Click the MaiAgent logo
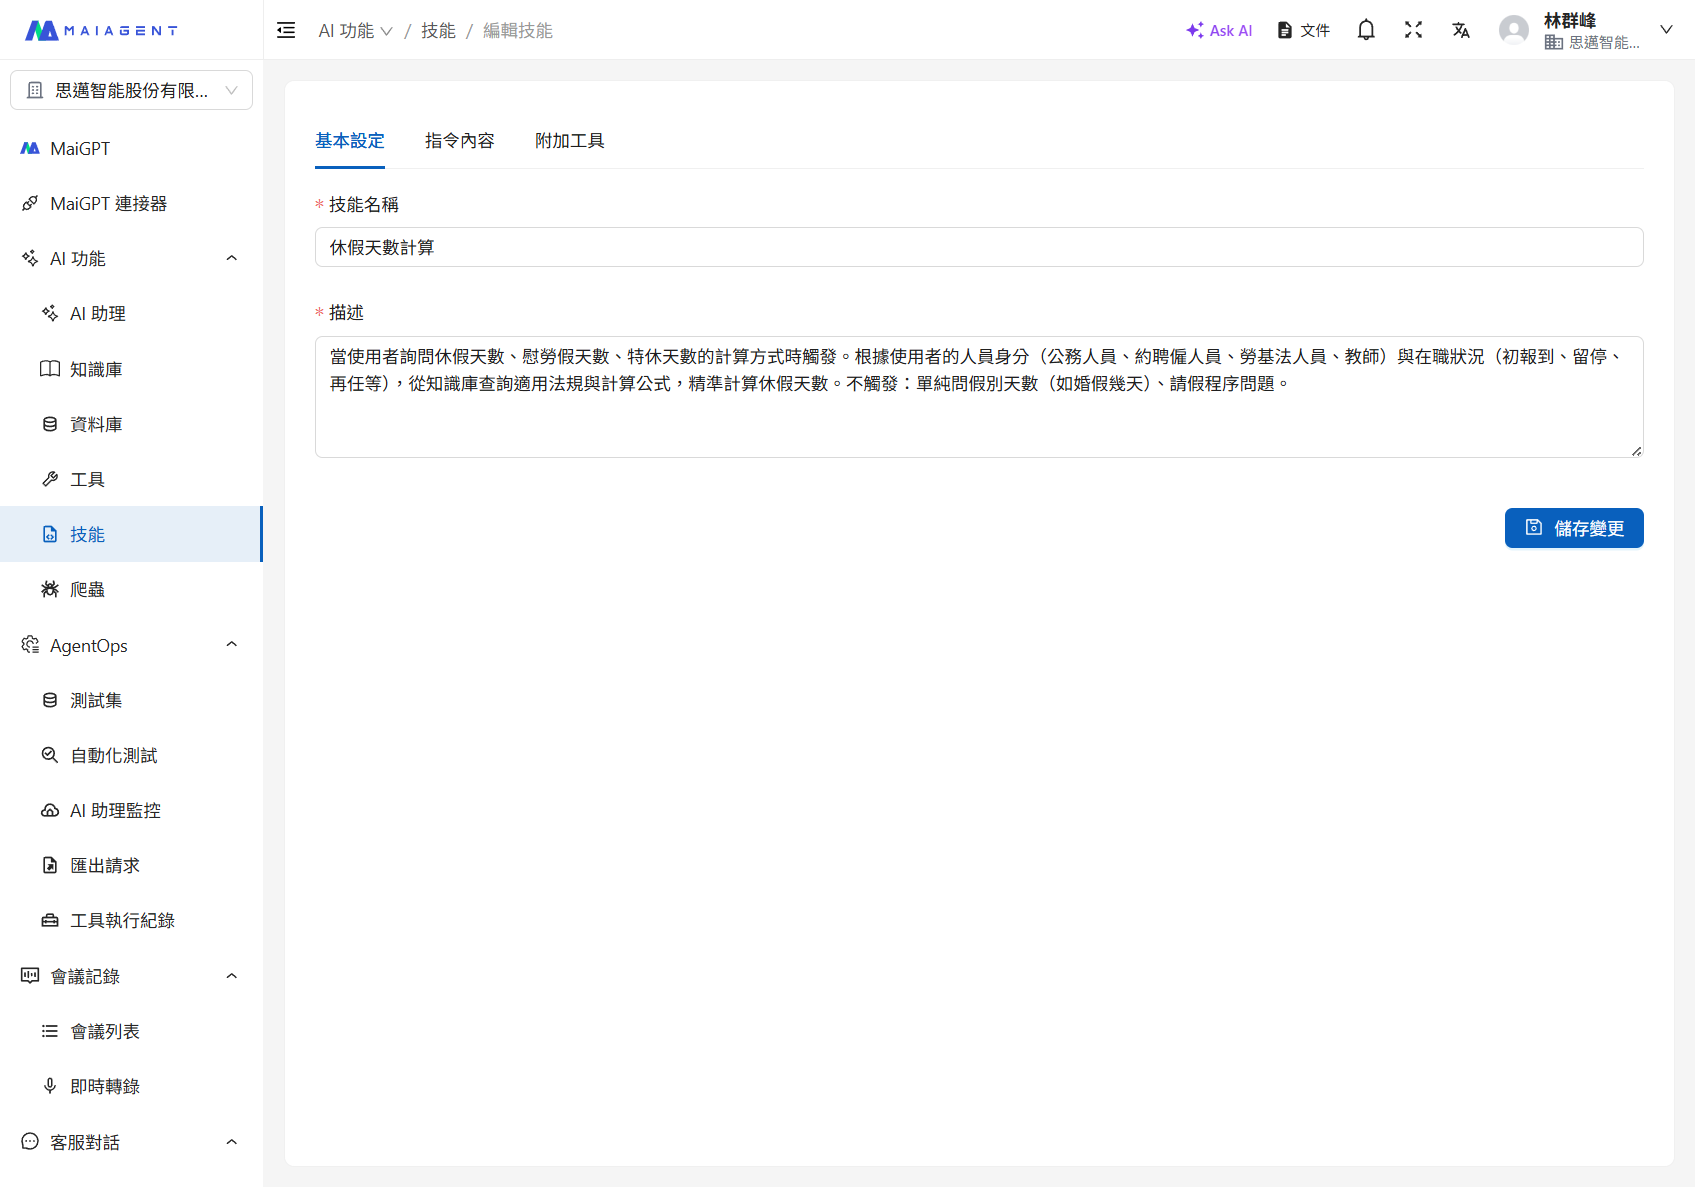Image resolution: width=1695 pixels, height=1187 pixels. [101, 30]
